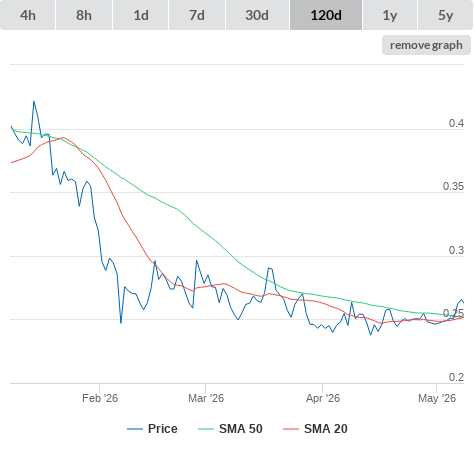Click the blue Price legend line marker
The width and height of the screenshot is (474, 455).
point(135,429)
